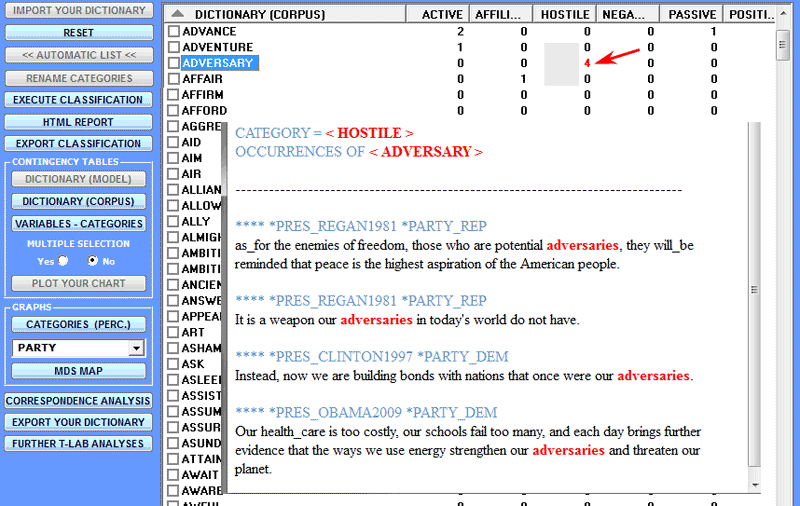Image resolution: width=800 pixels, height=506 pixels.
Task: Open Variables - Categories table
Action: 79,224
